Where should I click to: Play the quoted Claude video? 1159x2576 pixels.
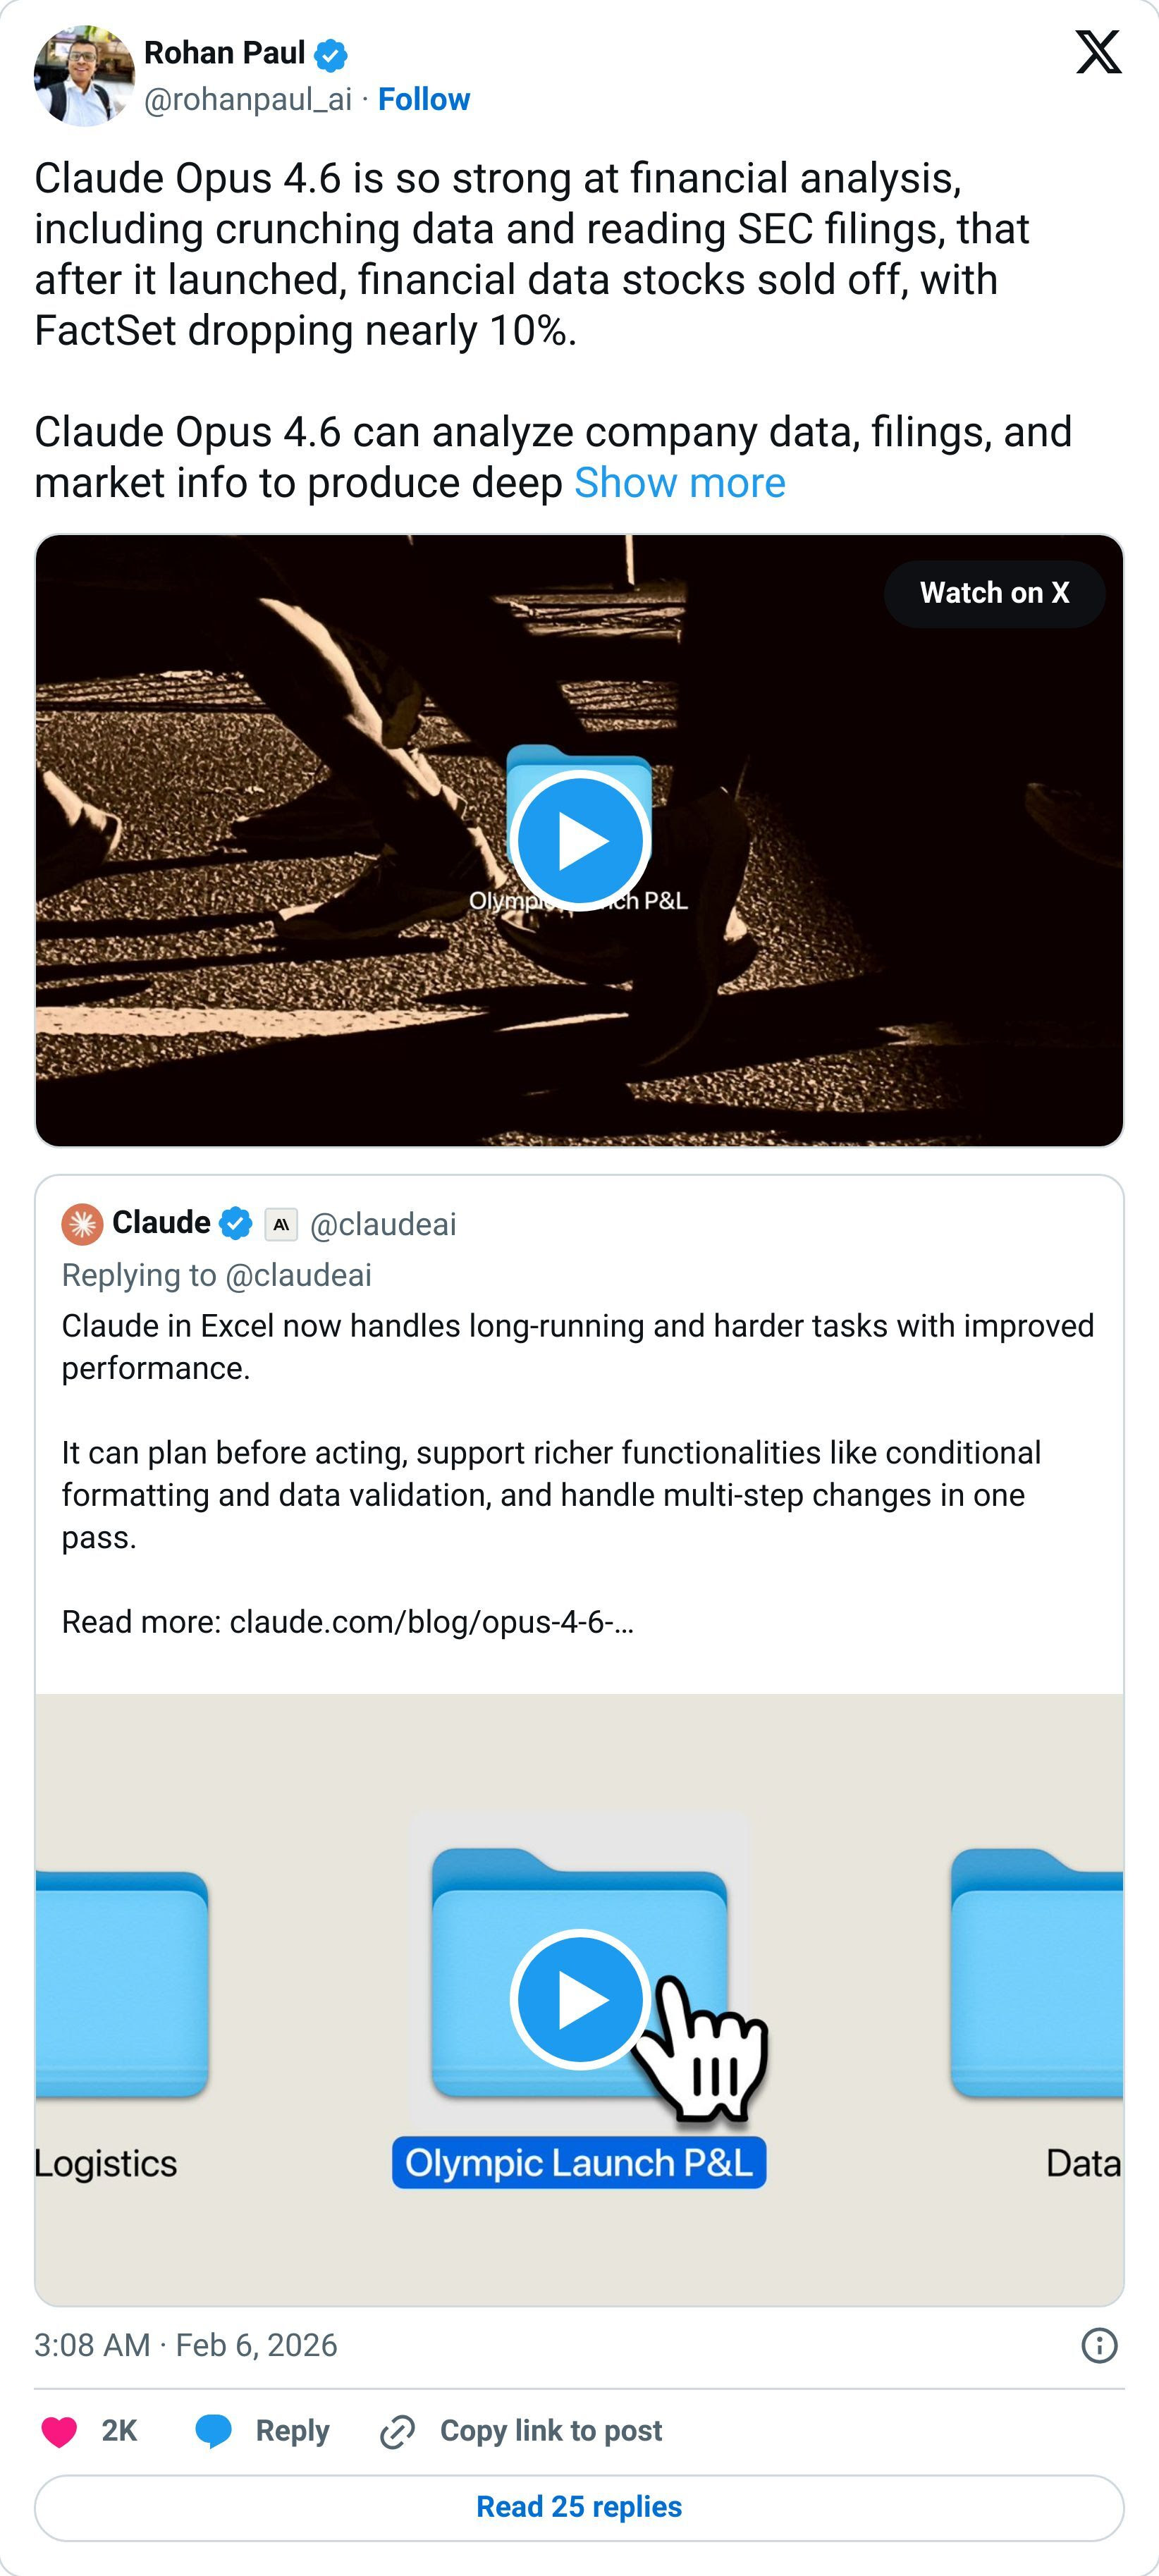580,2000
